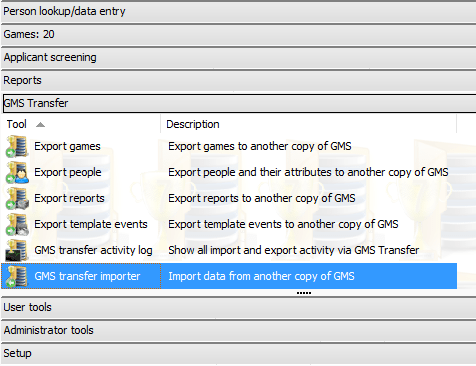The image size is (476, 366).
Task: Select the GMS transfer activity log name
Action: point(93,250)
